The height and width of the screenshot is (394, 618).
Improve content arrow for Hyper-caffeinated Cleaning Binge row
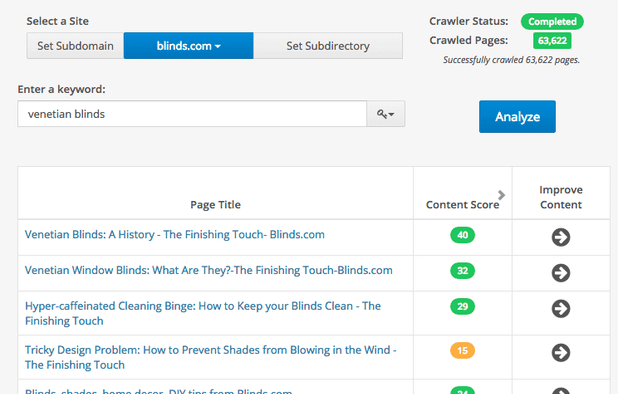[560, 309]
